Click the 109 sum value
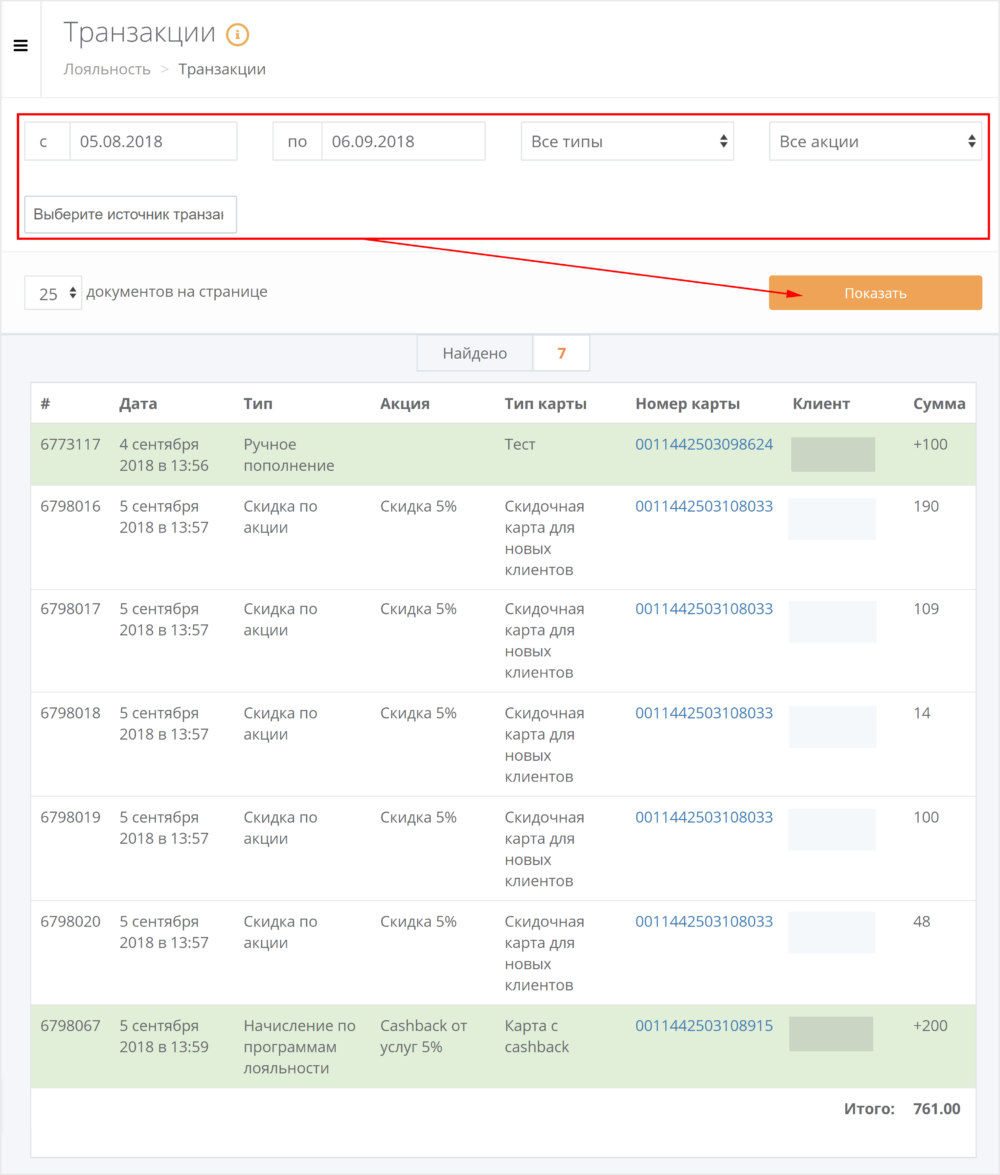 926,609
